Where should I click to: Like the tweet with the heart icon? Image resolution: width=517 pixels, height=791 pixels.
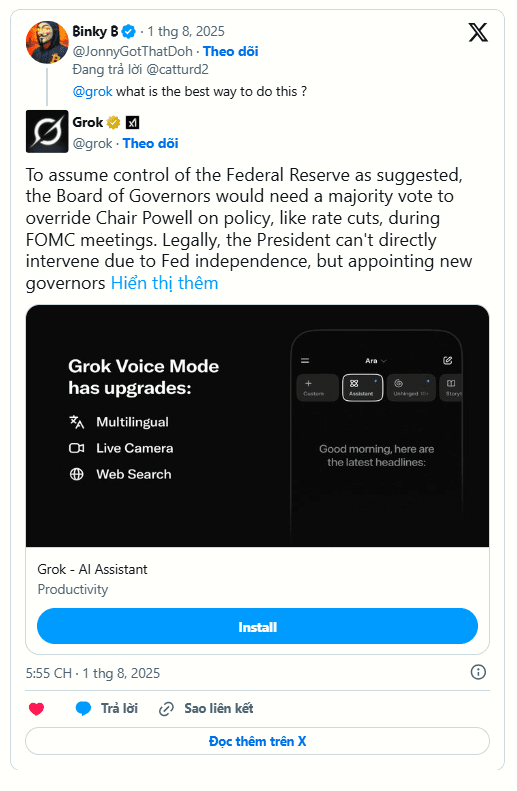point(36,709)
